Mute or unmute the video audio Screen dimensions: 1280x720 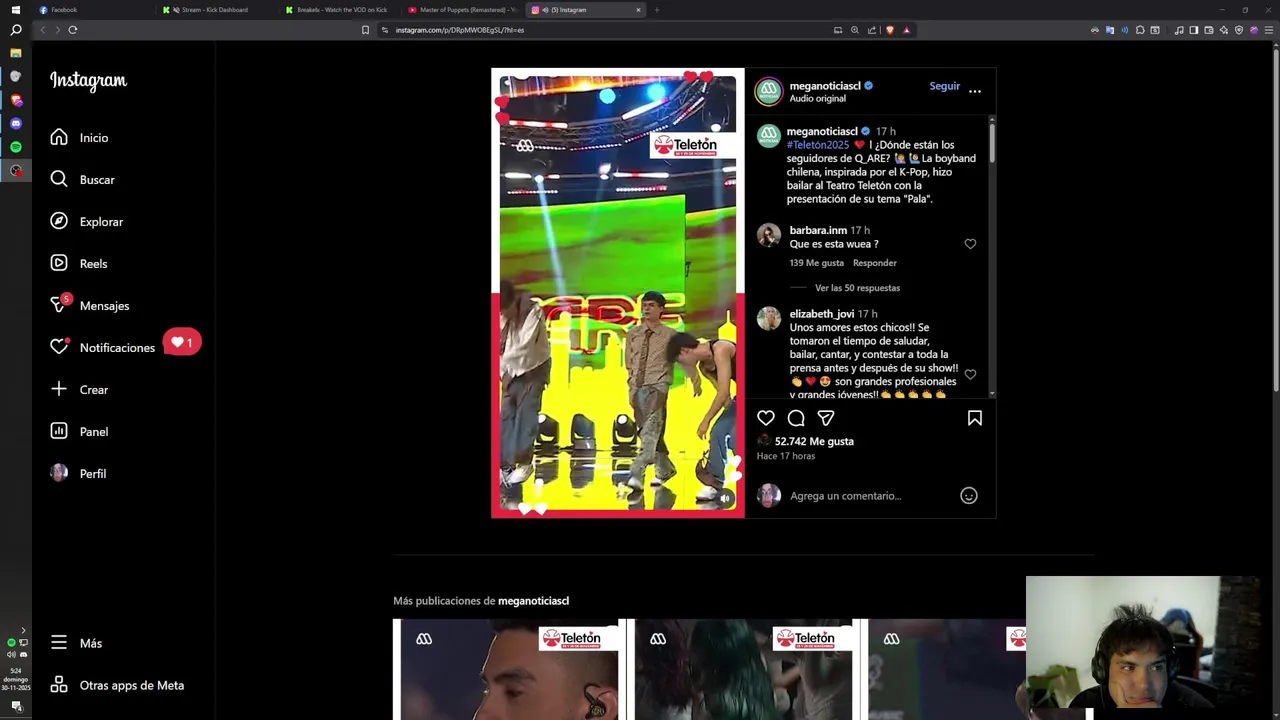point(726,498)
